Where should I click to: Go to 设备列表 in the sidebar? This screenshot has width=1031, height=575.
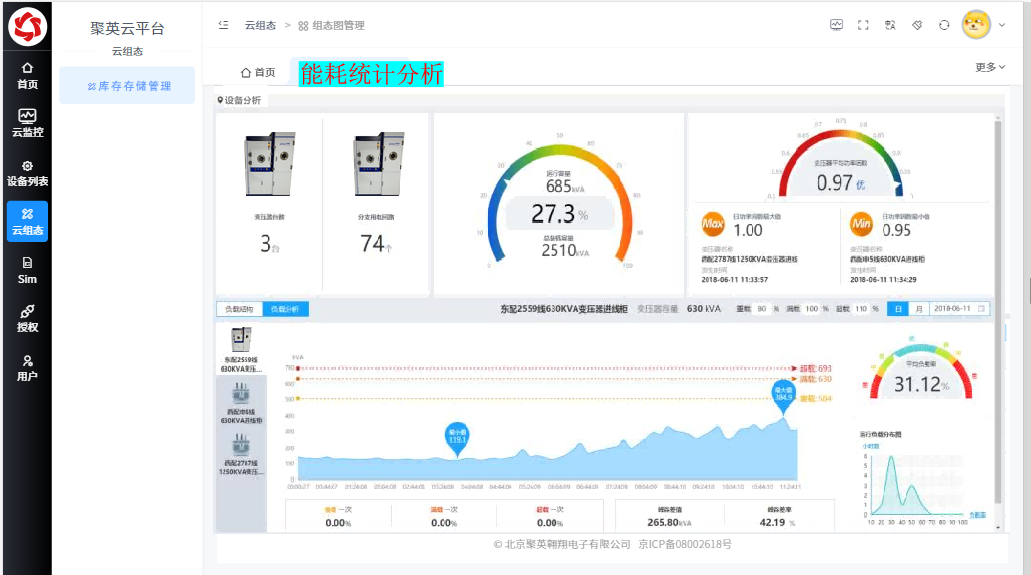(27, 173)
